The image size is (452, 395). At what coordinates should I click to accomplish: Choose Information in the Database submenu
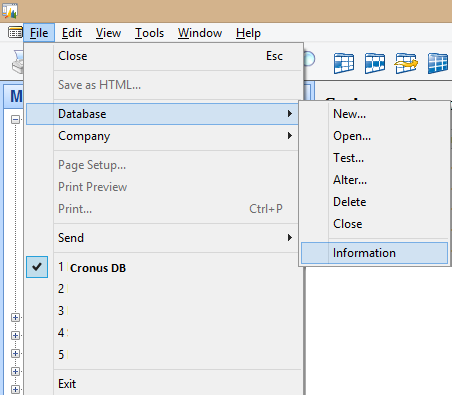374,253
